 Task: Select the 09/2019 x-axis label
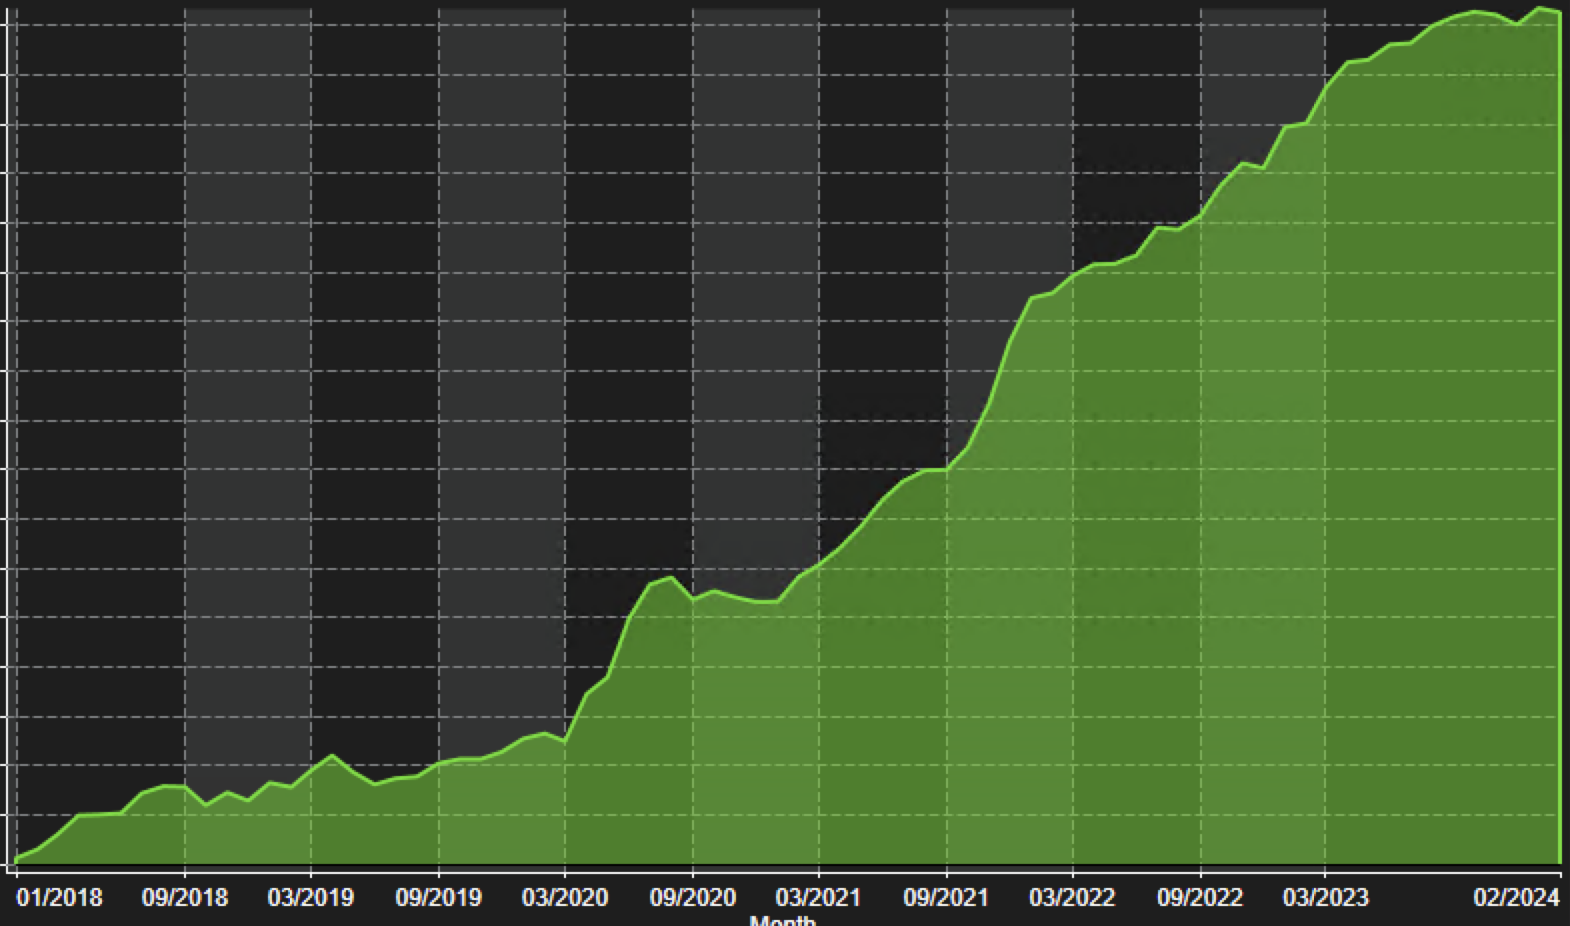(x=438, y=897)
